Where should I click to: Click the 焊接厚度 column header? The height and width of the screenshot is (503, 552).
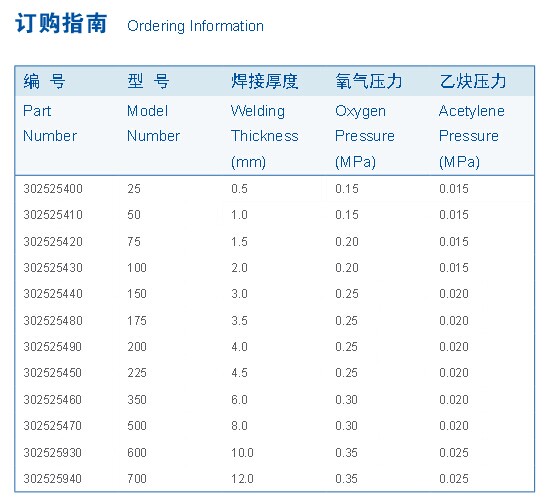pos(265,81)
